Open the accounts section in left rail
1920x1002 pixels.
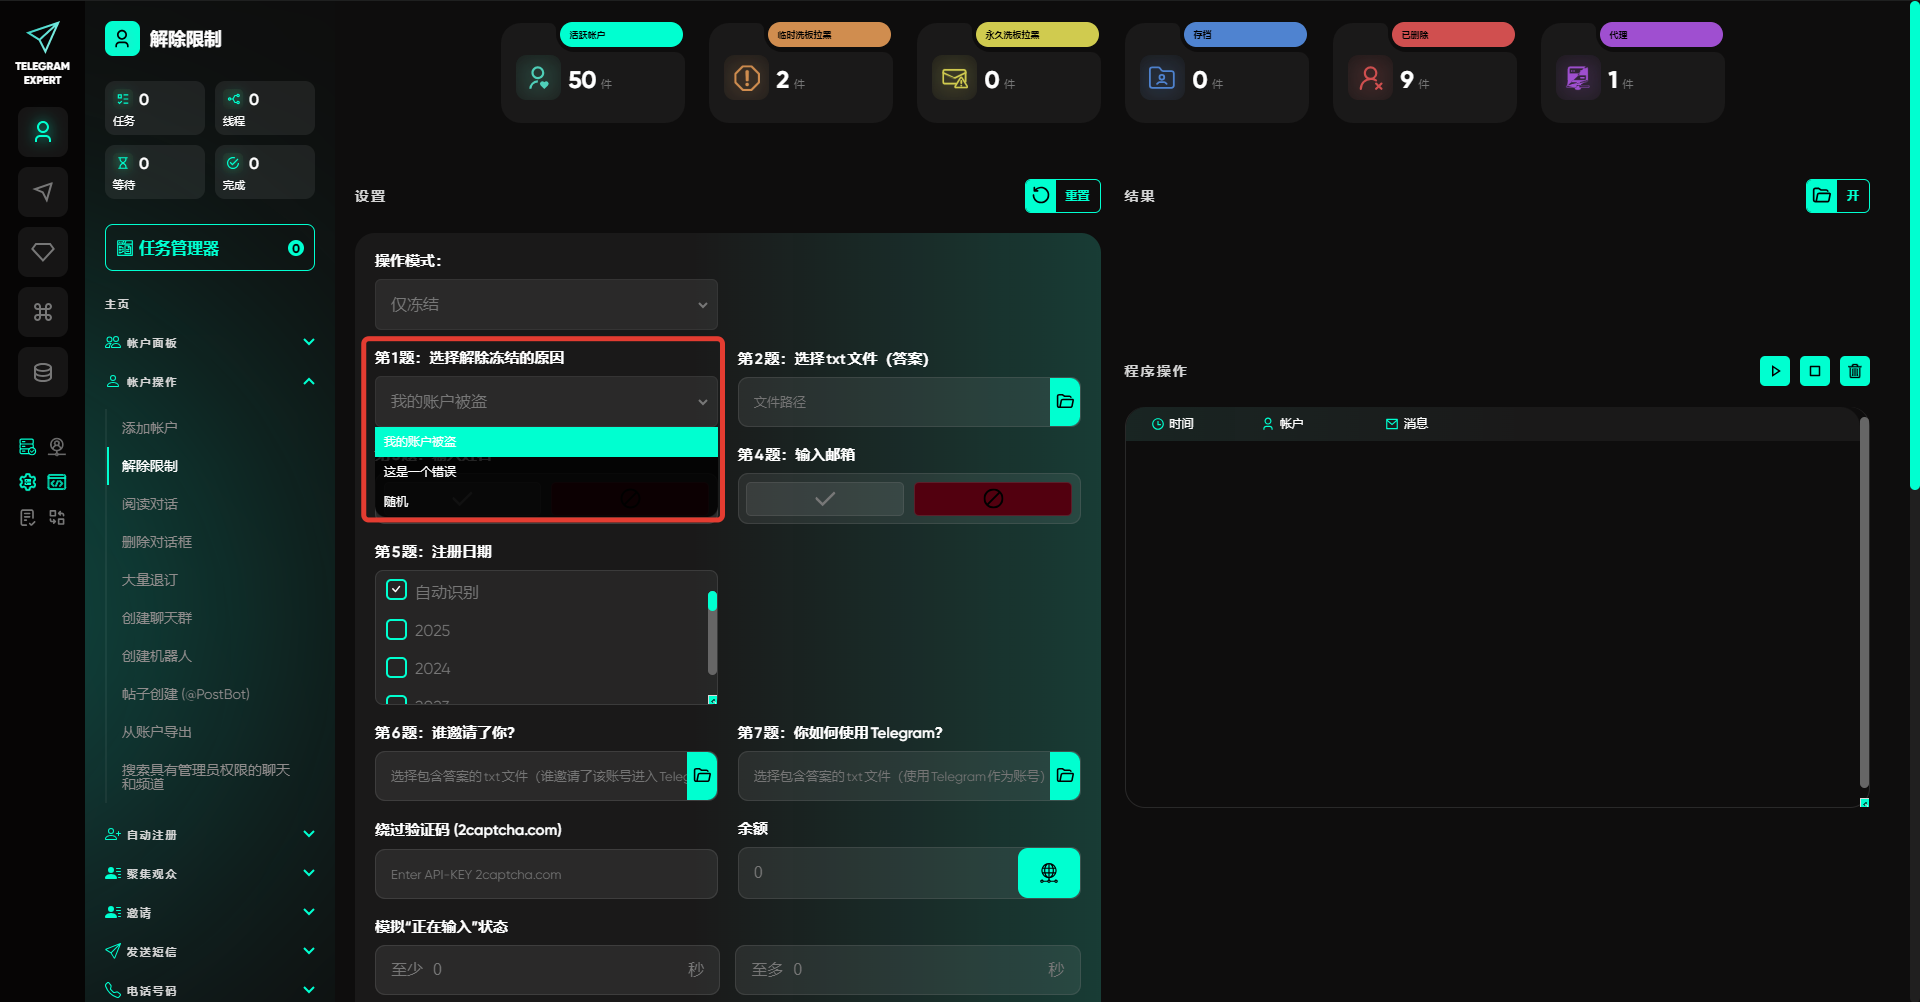(x=43, y=132)
